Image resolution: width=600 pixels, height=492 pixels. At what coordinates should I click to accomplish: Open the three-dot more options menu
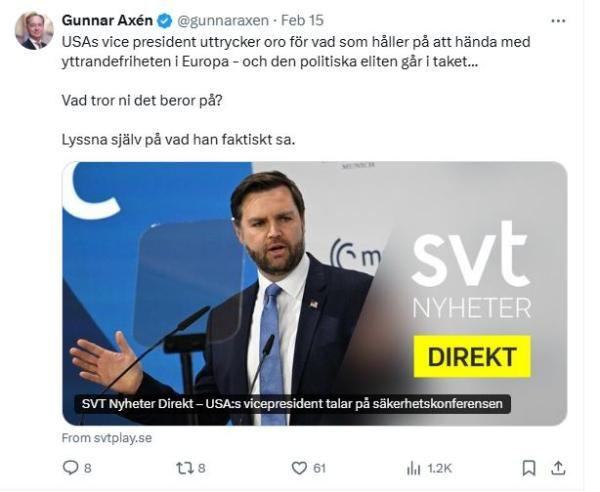558,21
